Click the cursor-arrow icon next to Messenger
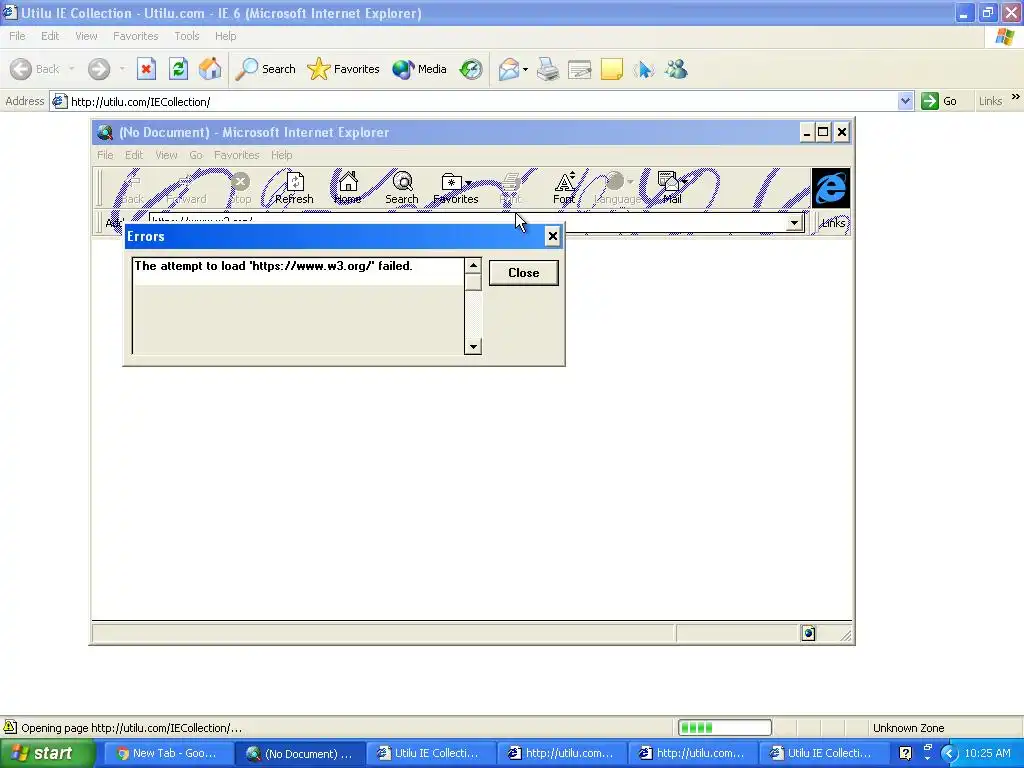1024x768 pixels. click(644, 69)
